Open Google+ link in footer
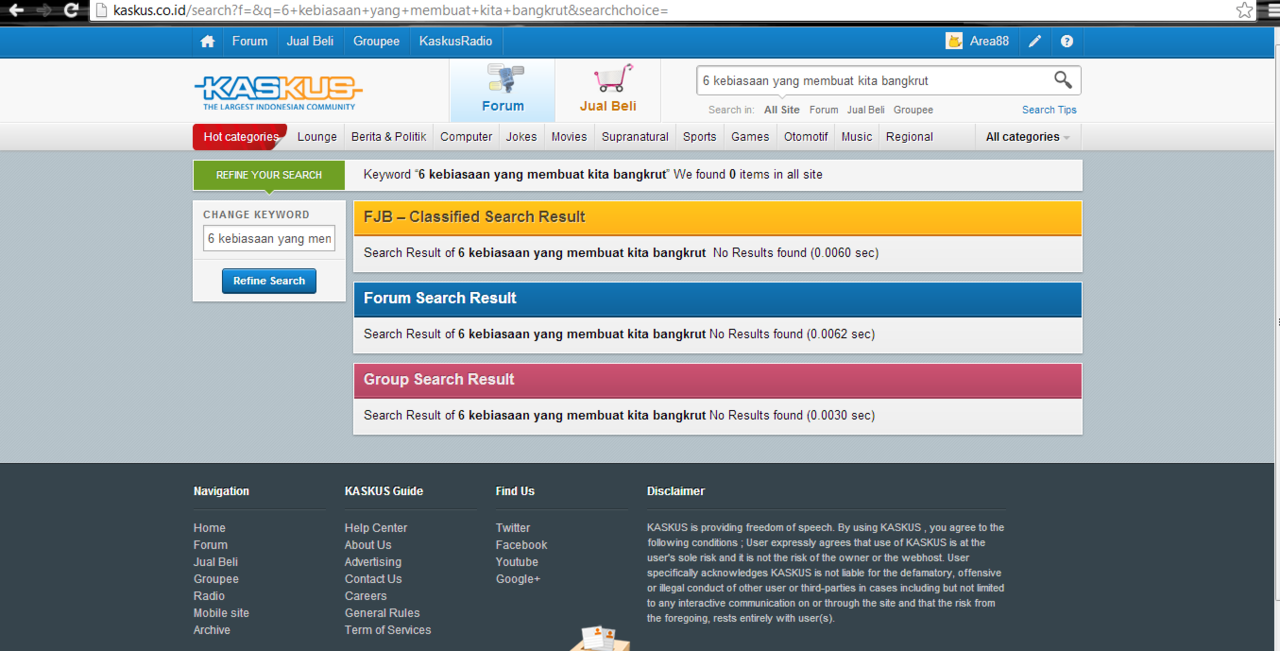Image resolution: width=1280 pixels, height=651 pixels. (x=518, y=579)
